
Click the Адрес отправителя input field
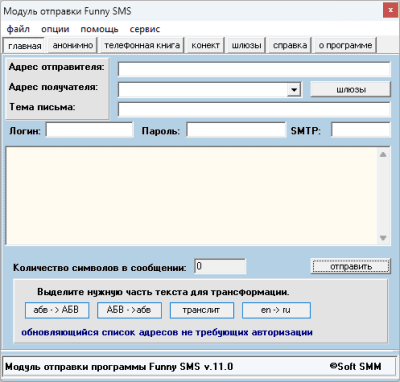(254, 69)
